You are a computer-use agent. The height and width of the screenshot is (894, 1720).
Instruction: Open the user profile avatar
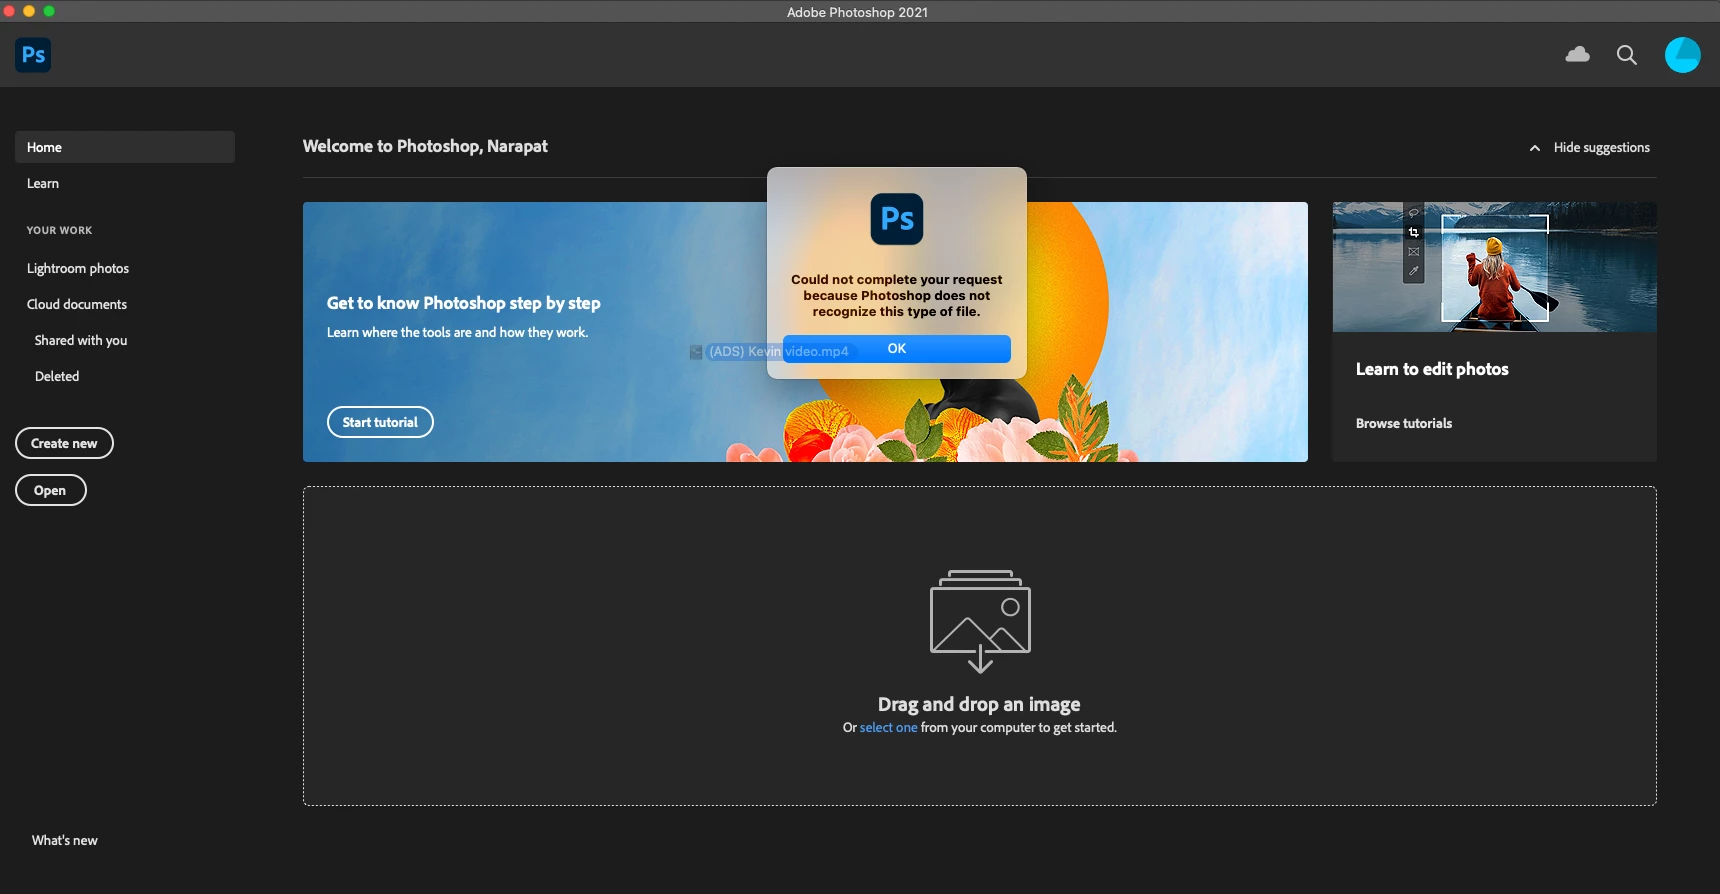pos(1682,55)
